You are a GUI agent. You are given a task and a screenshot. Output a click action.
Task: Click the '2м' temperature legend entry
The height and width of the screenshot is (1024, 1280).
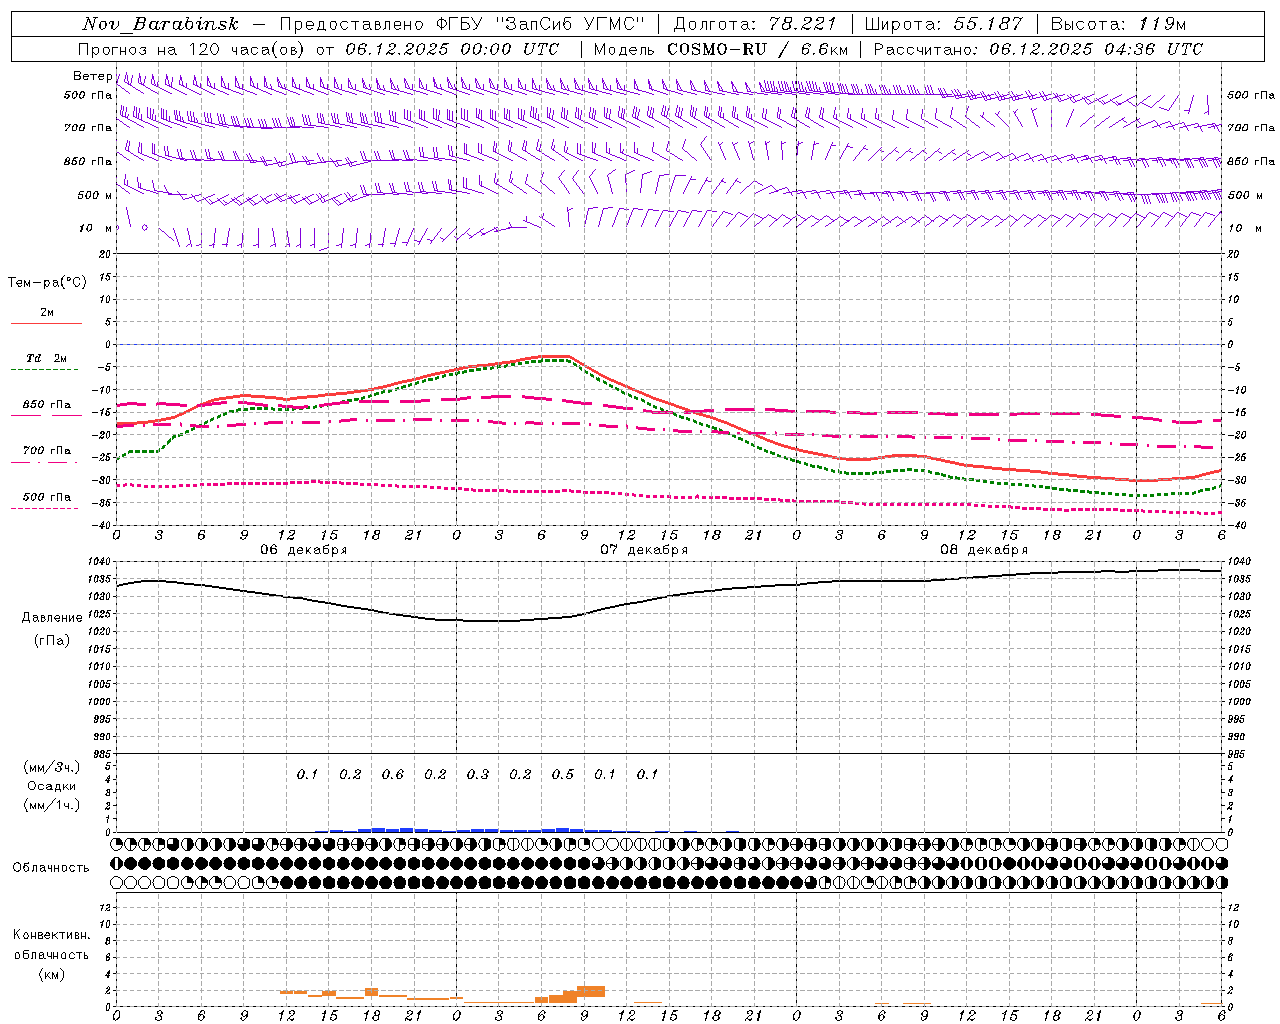point(47,313)
